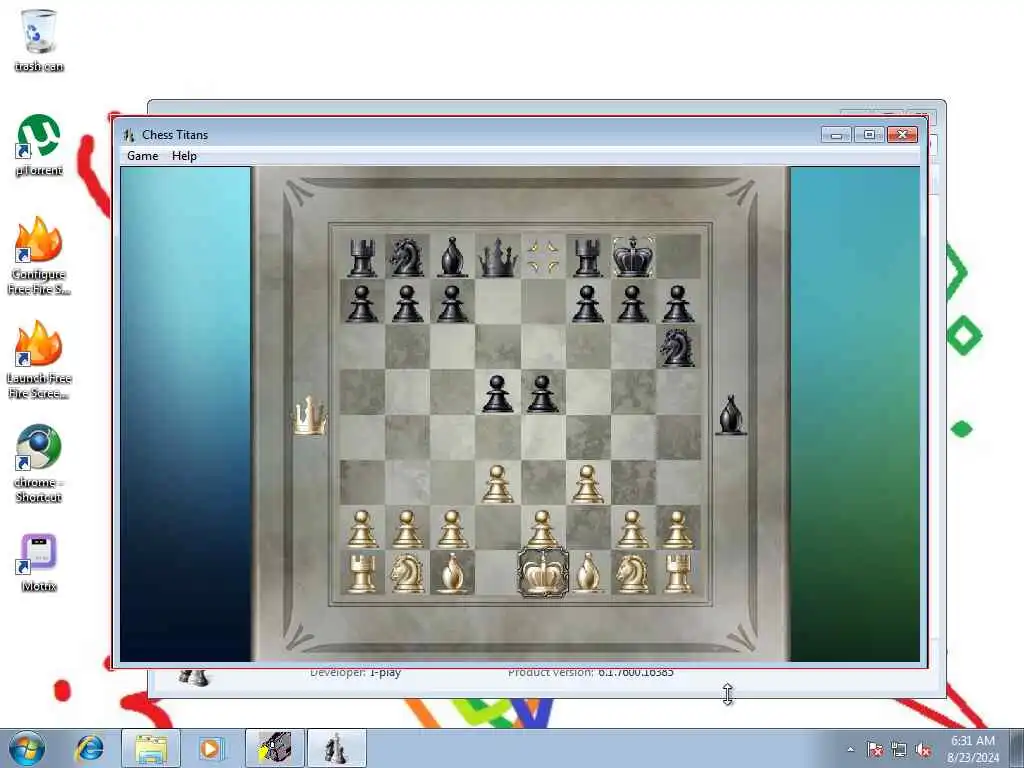Select the white pawn on c2
Image resolution: width=1024 pixels, height=768 pixels.
click(x=452, y=528)
